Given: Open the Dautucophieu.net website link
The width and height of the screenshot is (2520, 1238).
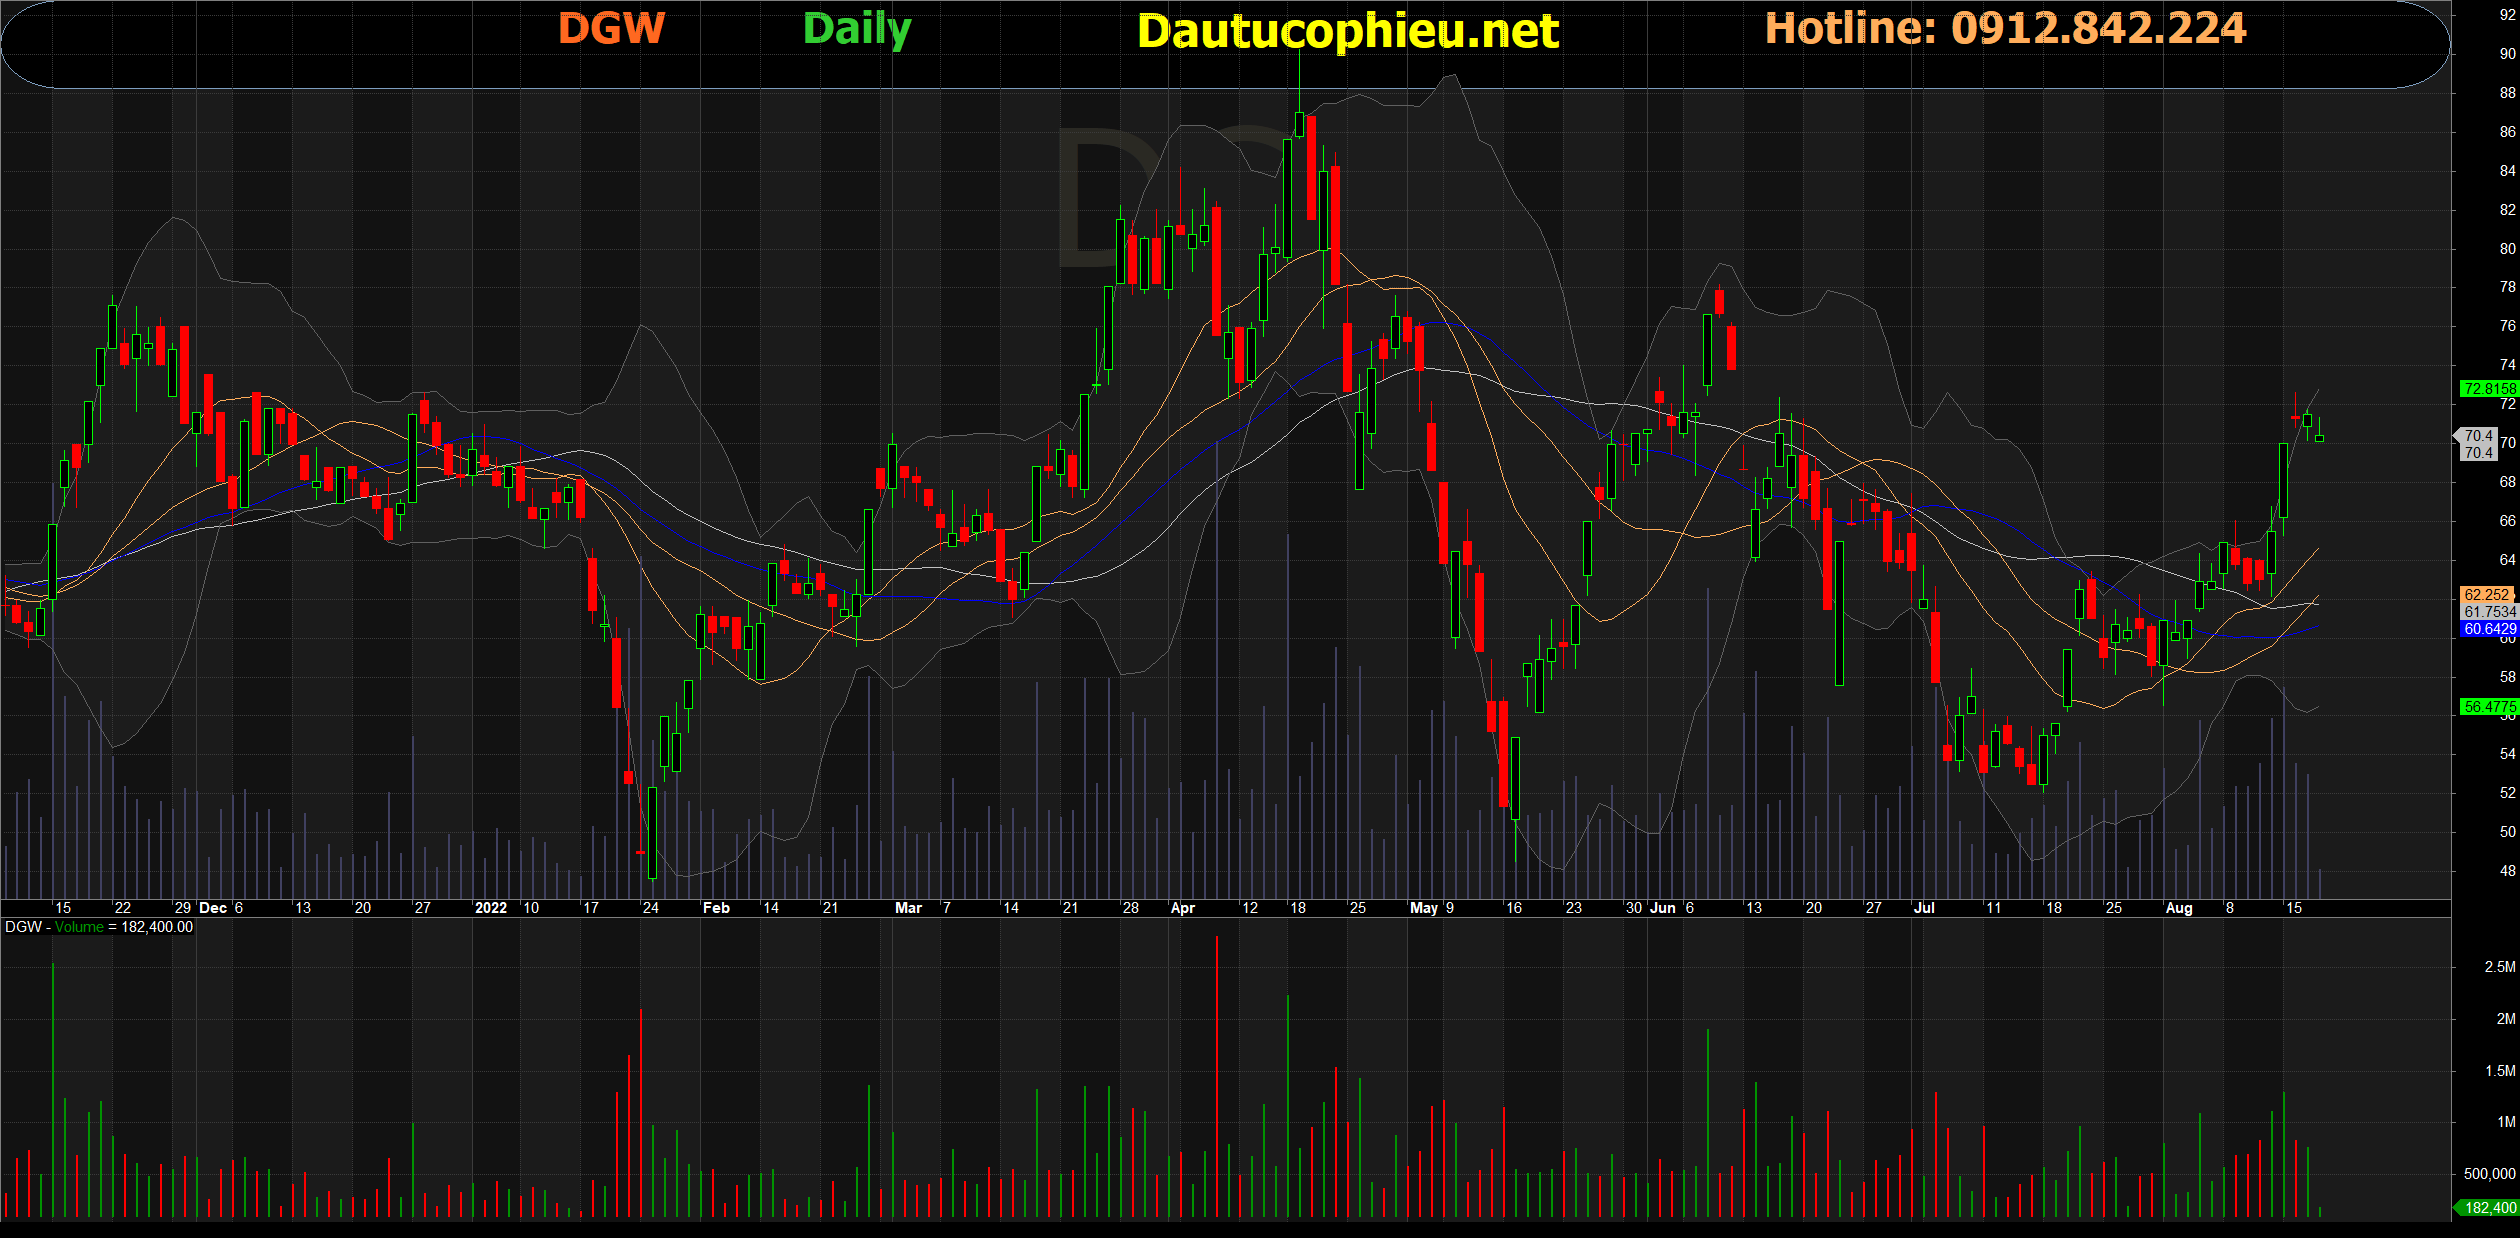Looking at the screenshot, I should [x=1347, y=31].
